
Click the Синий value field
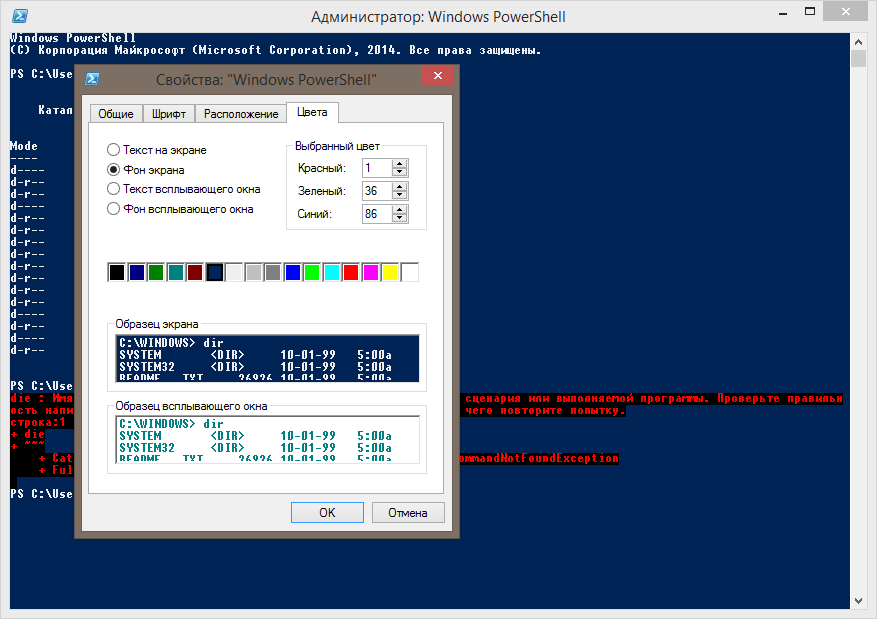click(x=377, y=214)
